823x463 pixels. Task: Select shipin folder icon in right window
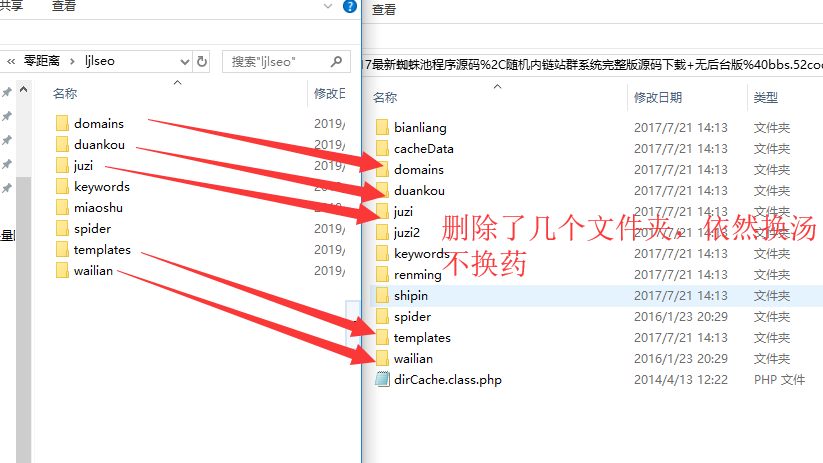point(382,296)
